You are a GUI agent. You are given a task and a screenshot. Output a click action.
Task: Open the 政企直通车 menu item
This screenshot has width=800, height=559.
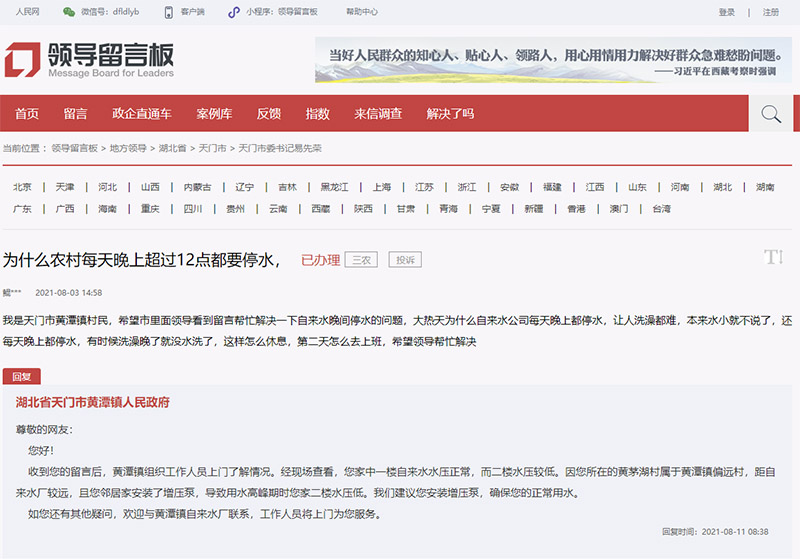point(141,114)
